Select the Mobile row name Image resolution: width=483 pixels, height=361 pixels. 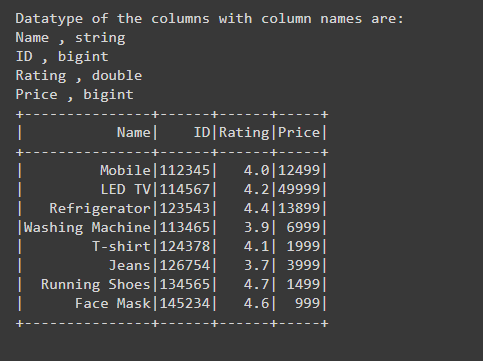coord(125,171)
